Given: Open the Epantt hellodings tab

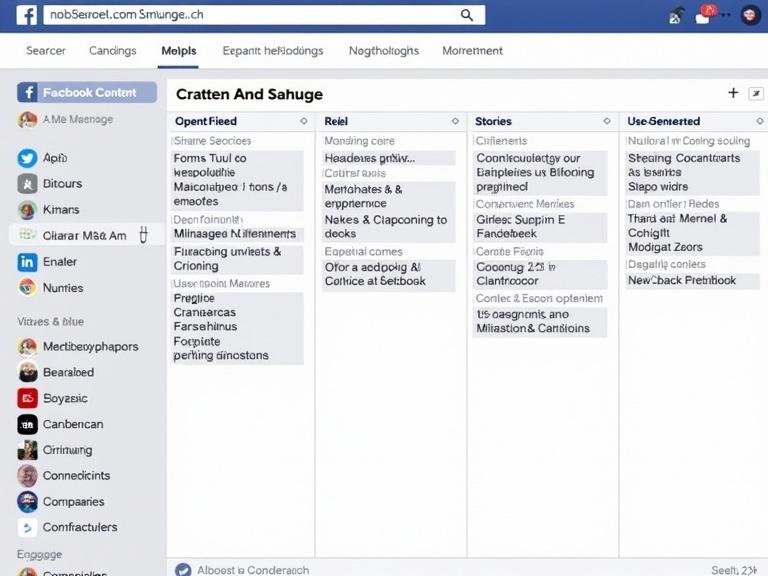Looking at the screenshot, I should (x=273, y=51).
